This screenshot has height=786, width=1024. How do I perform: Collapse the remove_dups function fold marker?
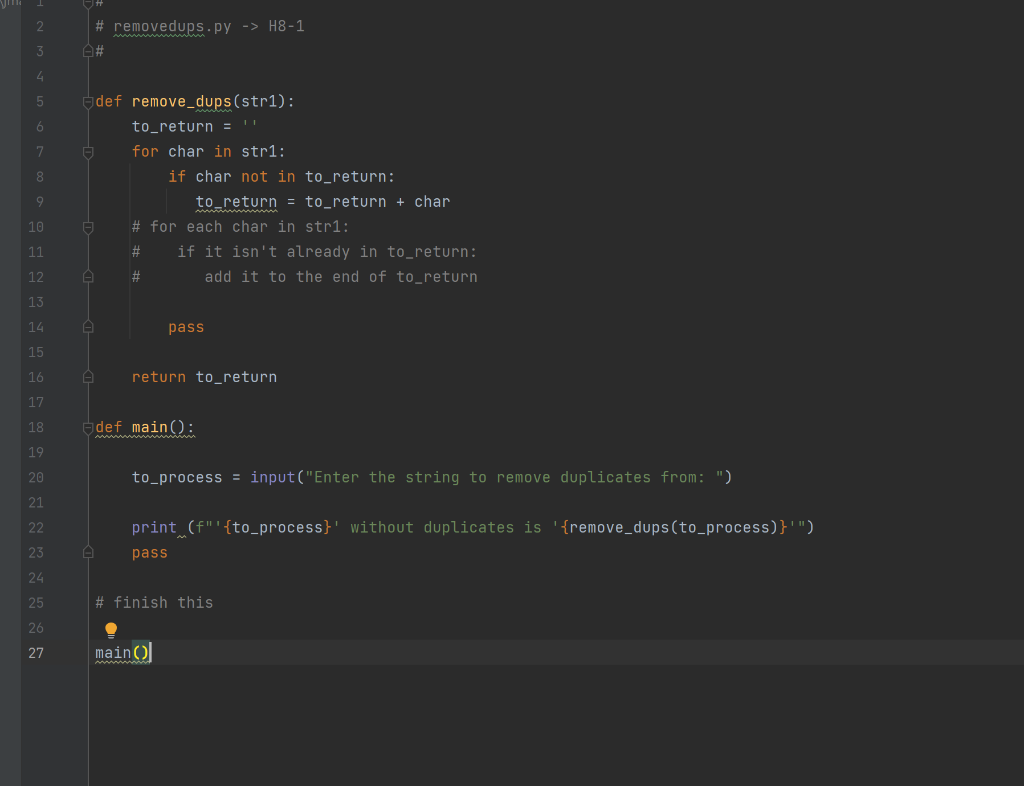pos(88,101)
